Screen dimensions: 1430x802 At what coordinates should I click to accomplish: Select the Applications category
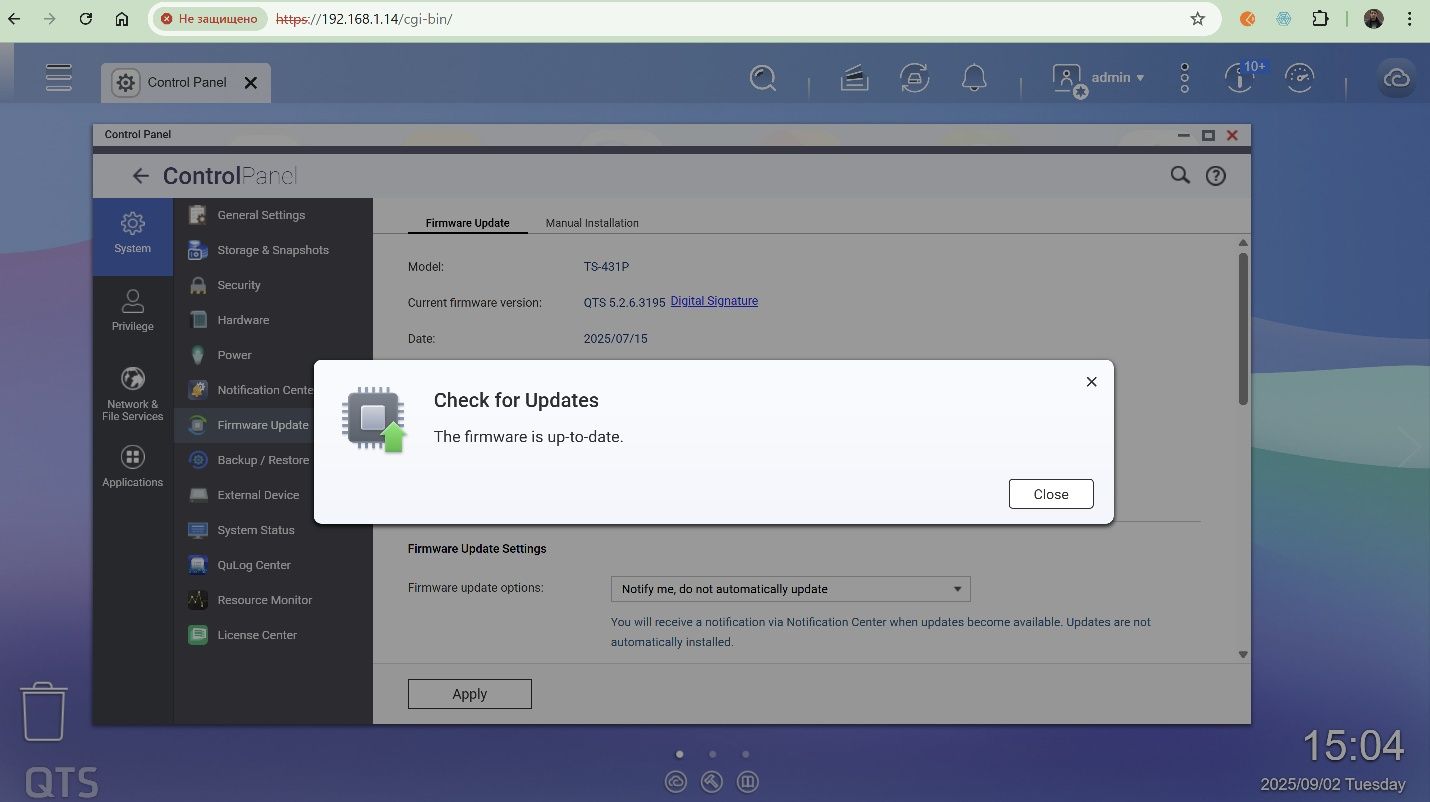[x=132, y=467]
